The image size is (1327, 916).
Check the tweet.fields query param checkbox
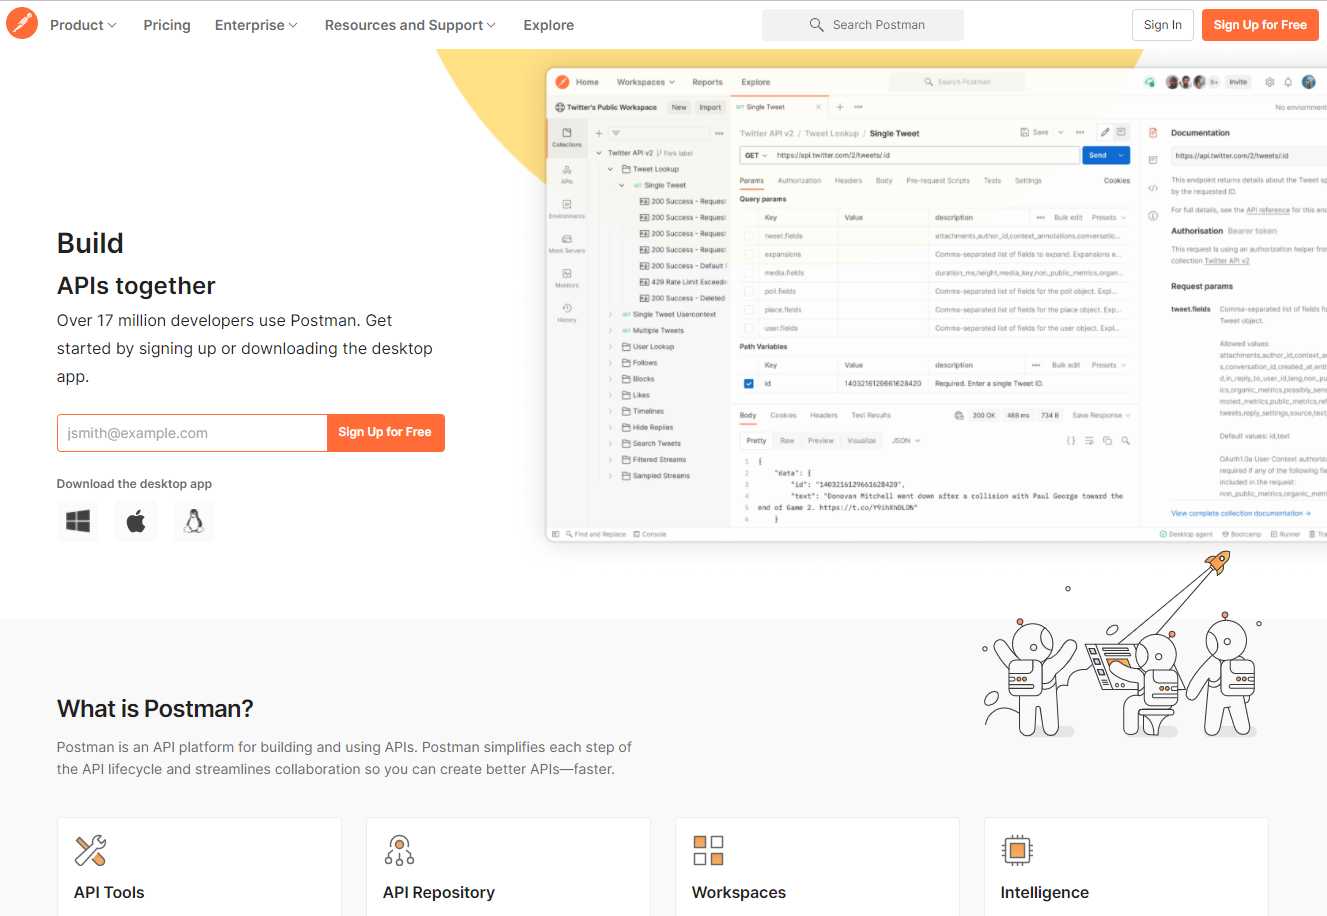749,236
